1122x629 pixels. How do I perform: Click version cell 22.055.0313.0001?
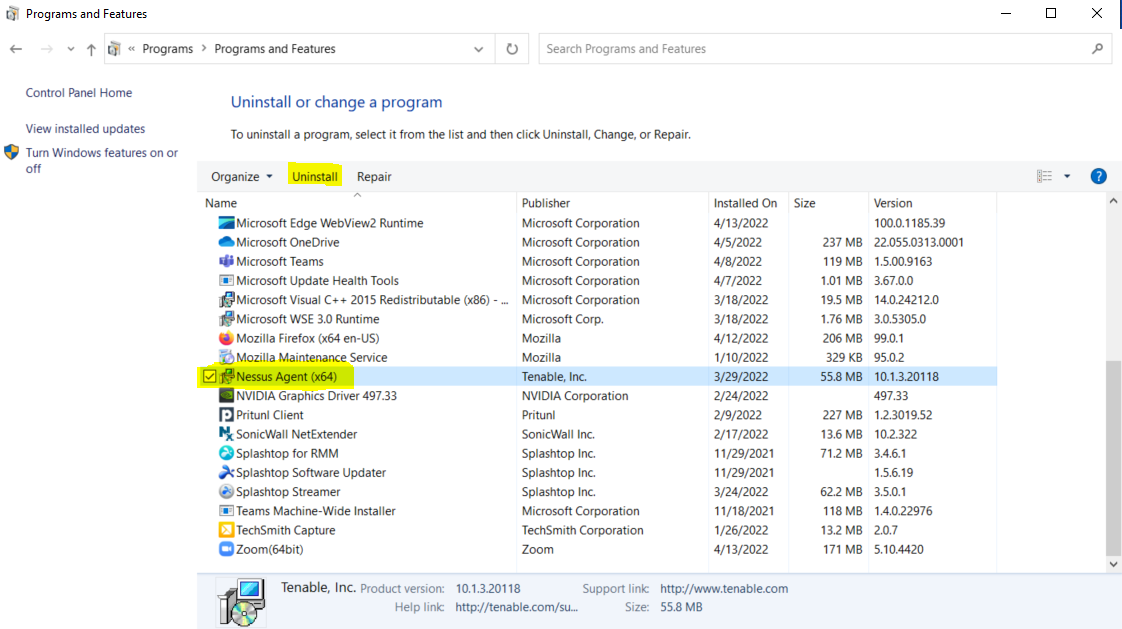click(x=919, y=243)
